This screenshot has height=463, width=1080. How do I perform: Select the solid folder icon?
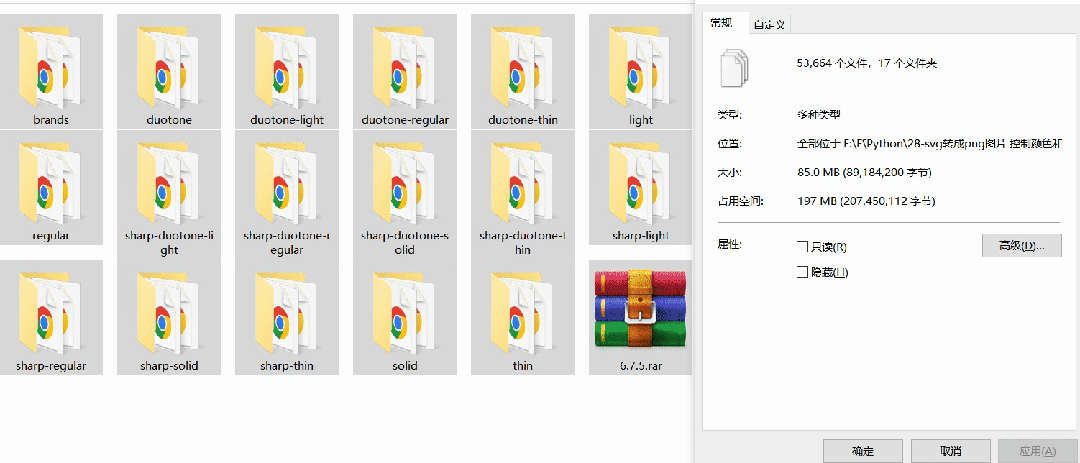404,314
